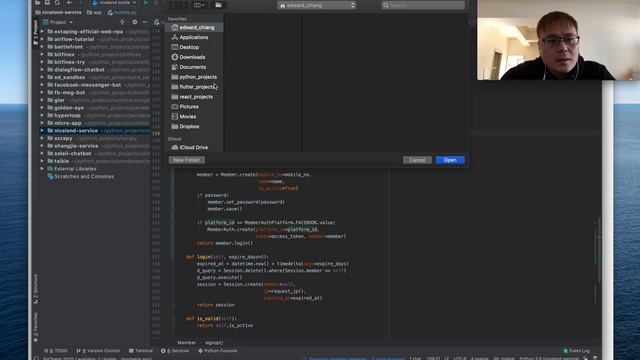Open flutter_projects folder in the sidebar
This screenshot has height=360, width=640.
197,87
